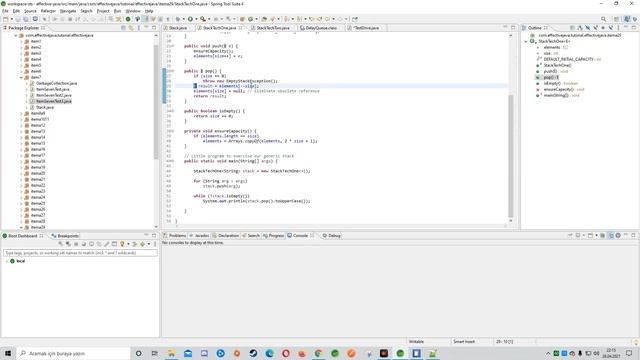The image size is (640, 360).
Task: Click the Package Explorer vertical scrollbar thumb
Action: tap(156, 102)
